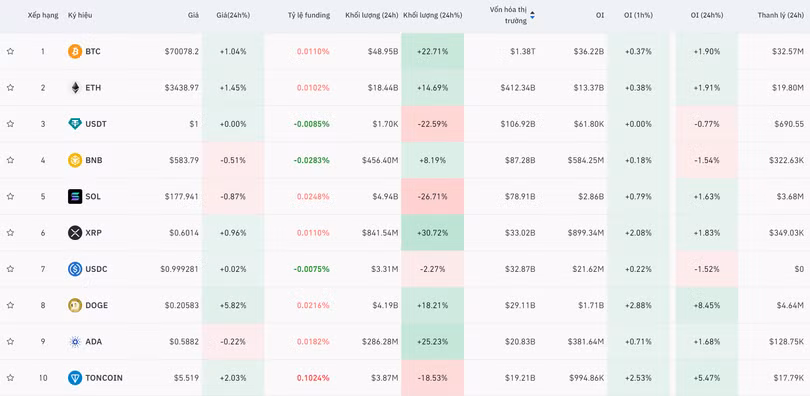
Task: Click the USDC coin icon
Action: (75, 269)
